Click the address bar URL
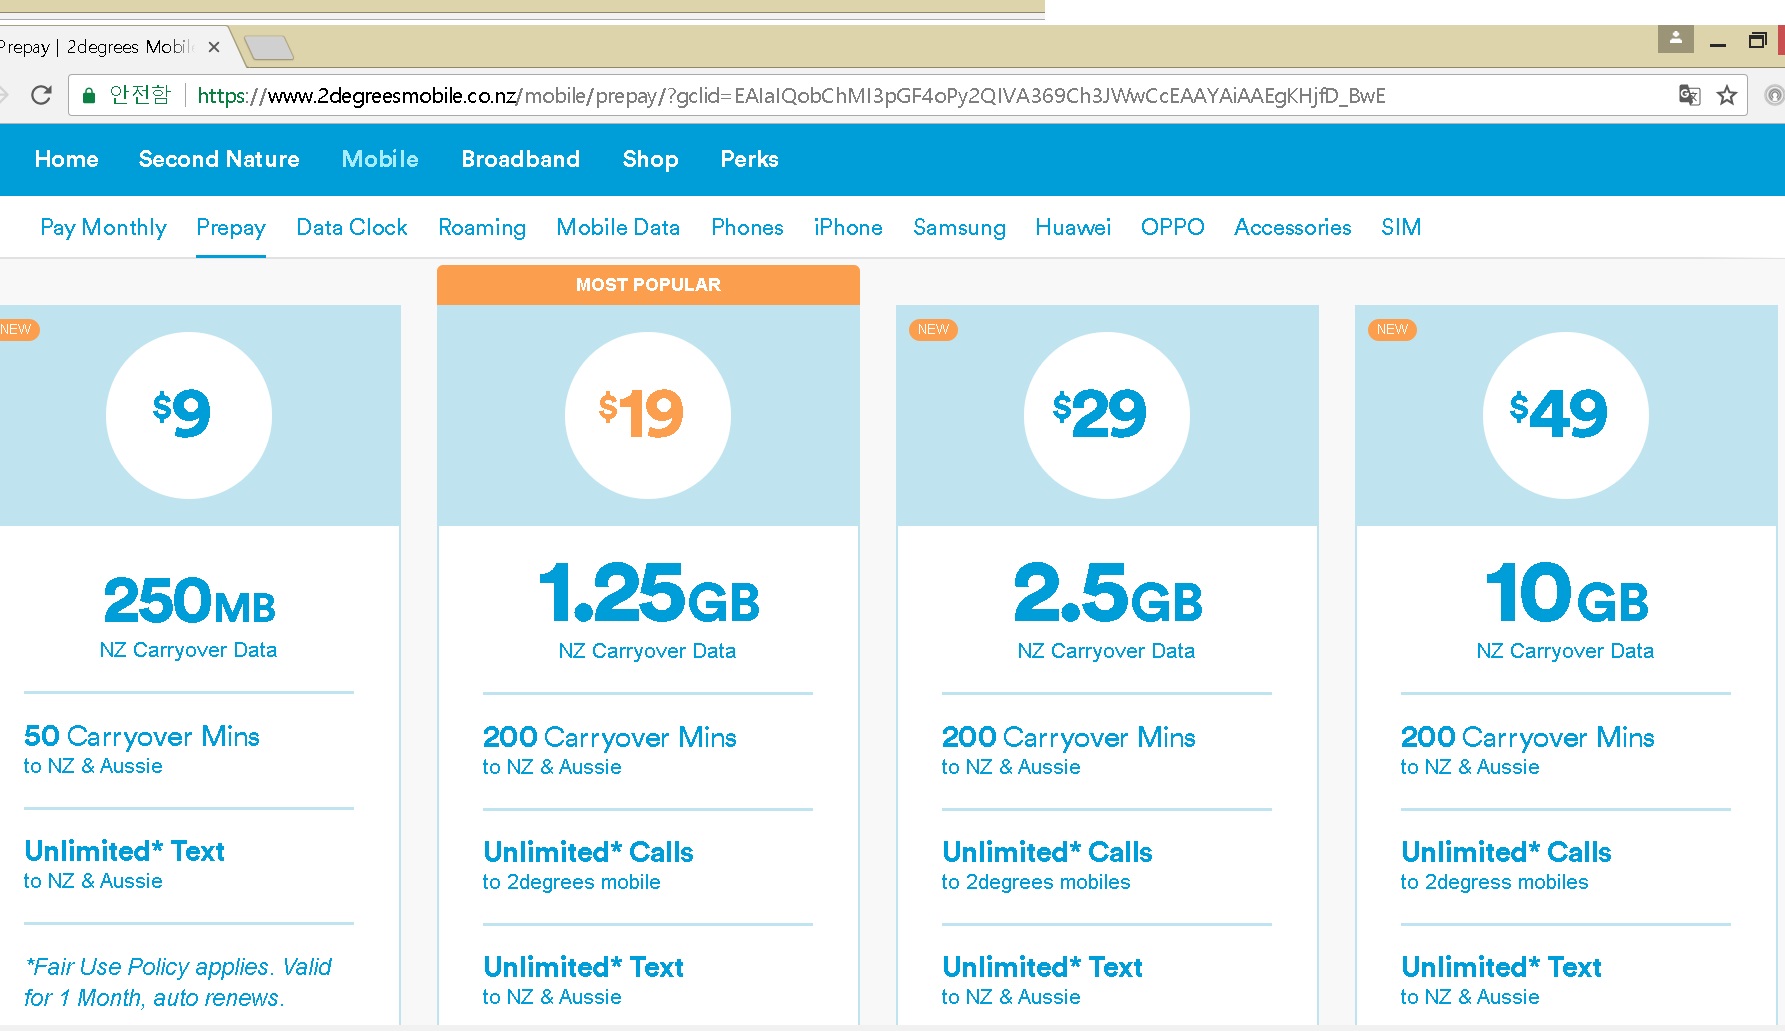This screenshot has height=1031, width=1785. (x=790, y=96)
